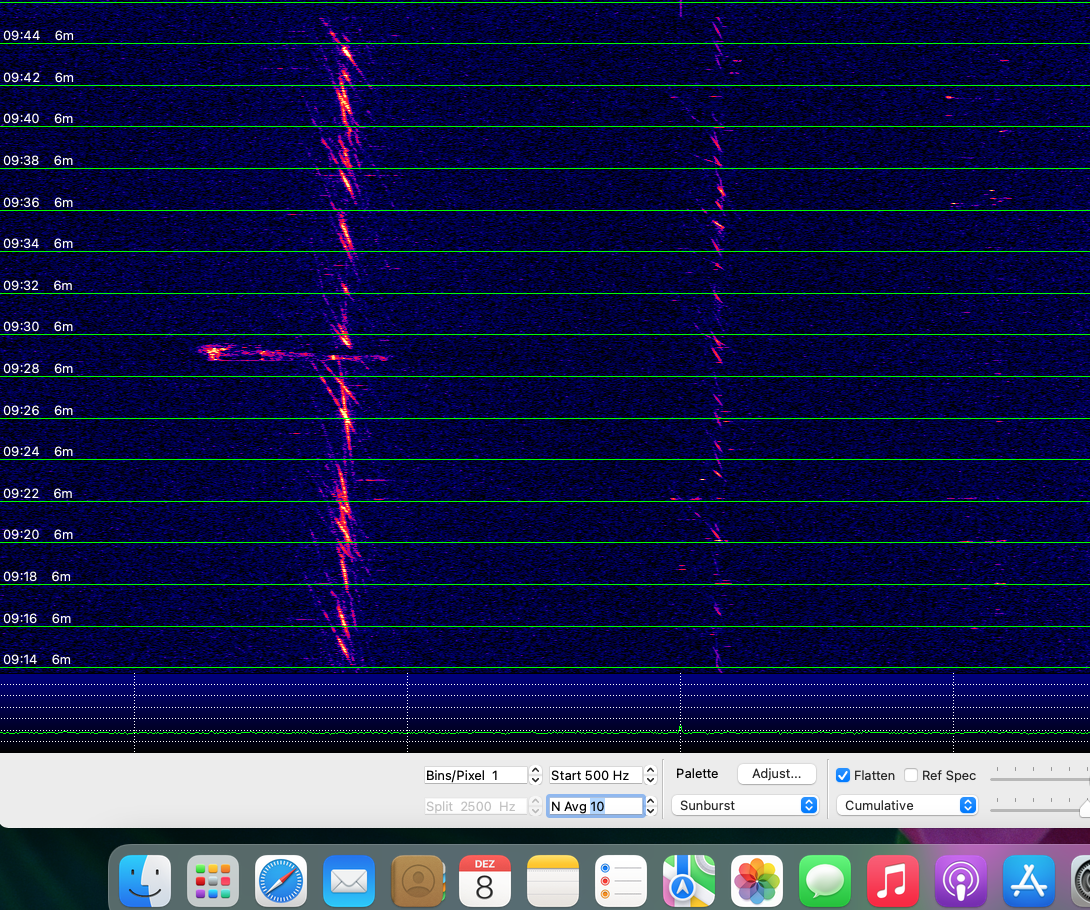The width and height of the screenshot is (1090, 910).
Task: Launch the Music app
Action: tap(893, 881)
